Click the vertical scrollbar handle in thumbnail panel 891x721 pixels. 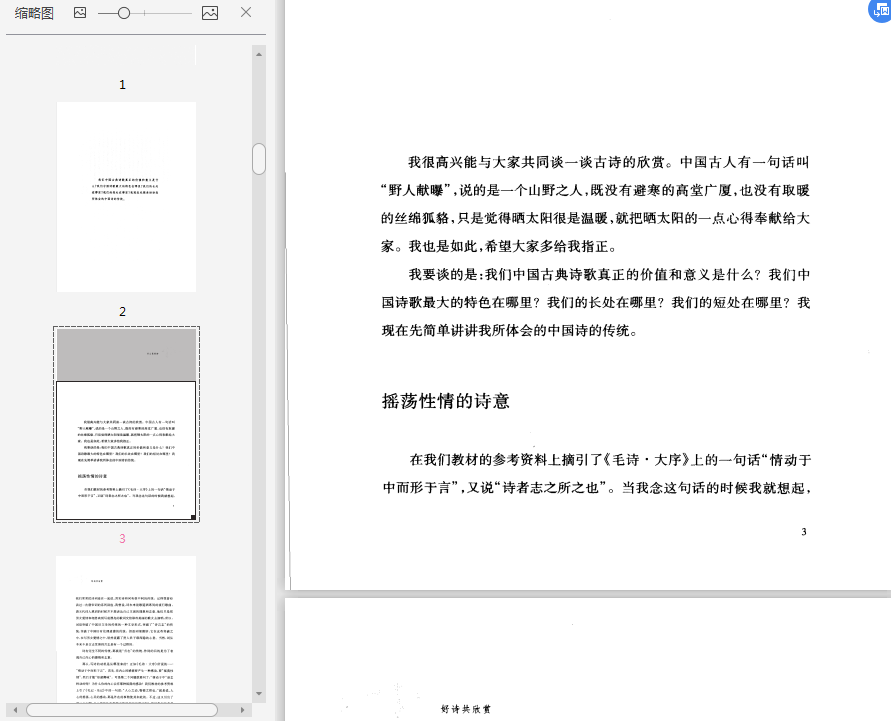pyautogui.click(x=259, y=159)
